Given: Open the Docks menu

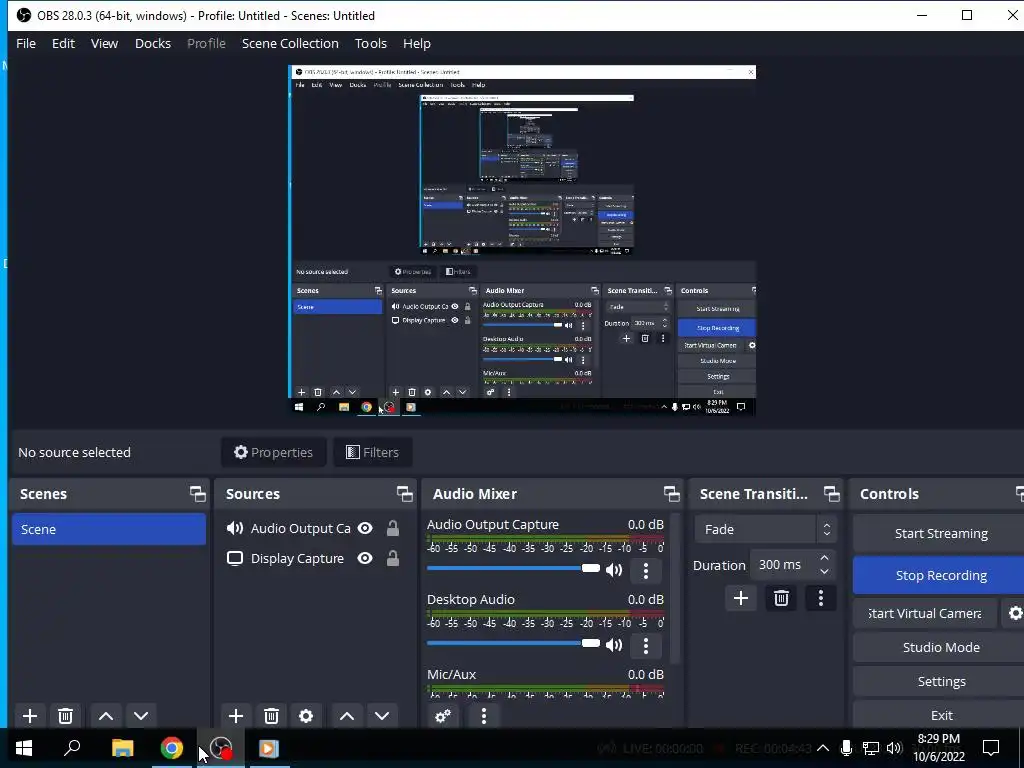Looking at the screenshot, I should coord(153,43).
